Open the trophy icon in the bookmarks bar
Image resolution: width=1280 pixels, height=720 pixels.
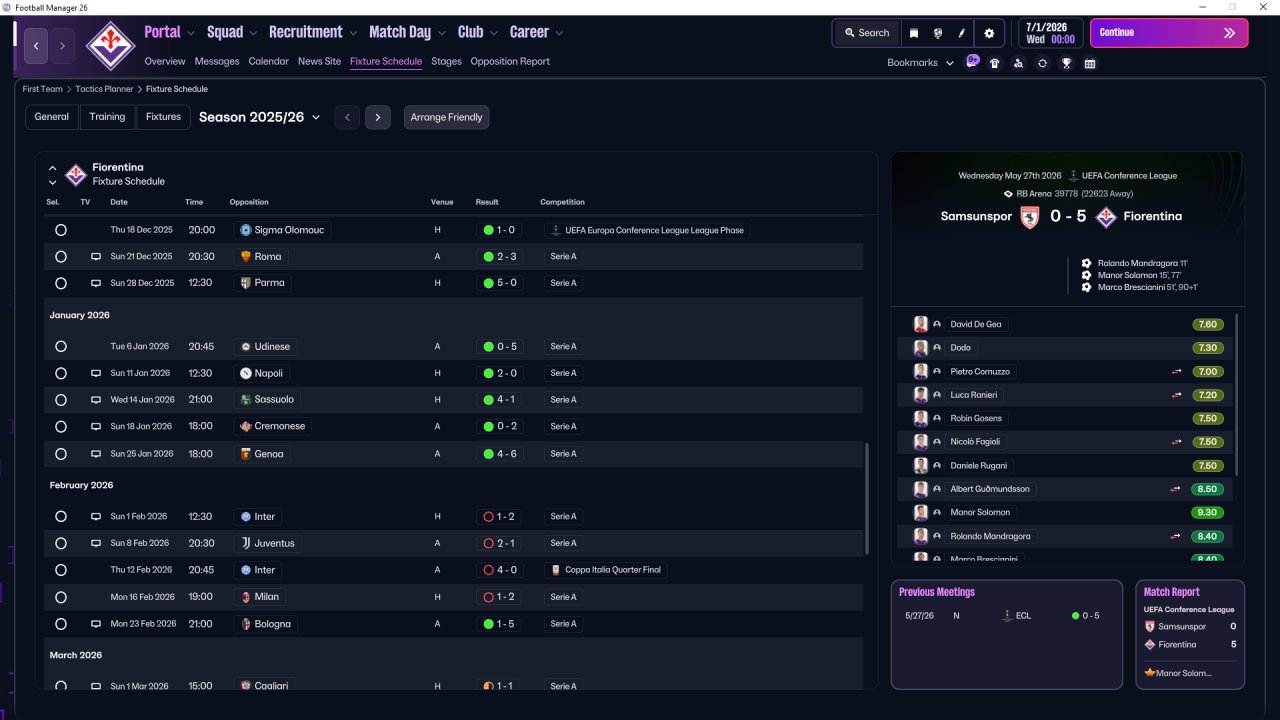(1066, 63)
